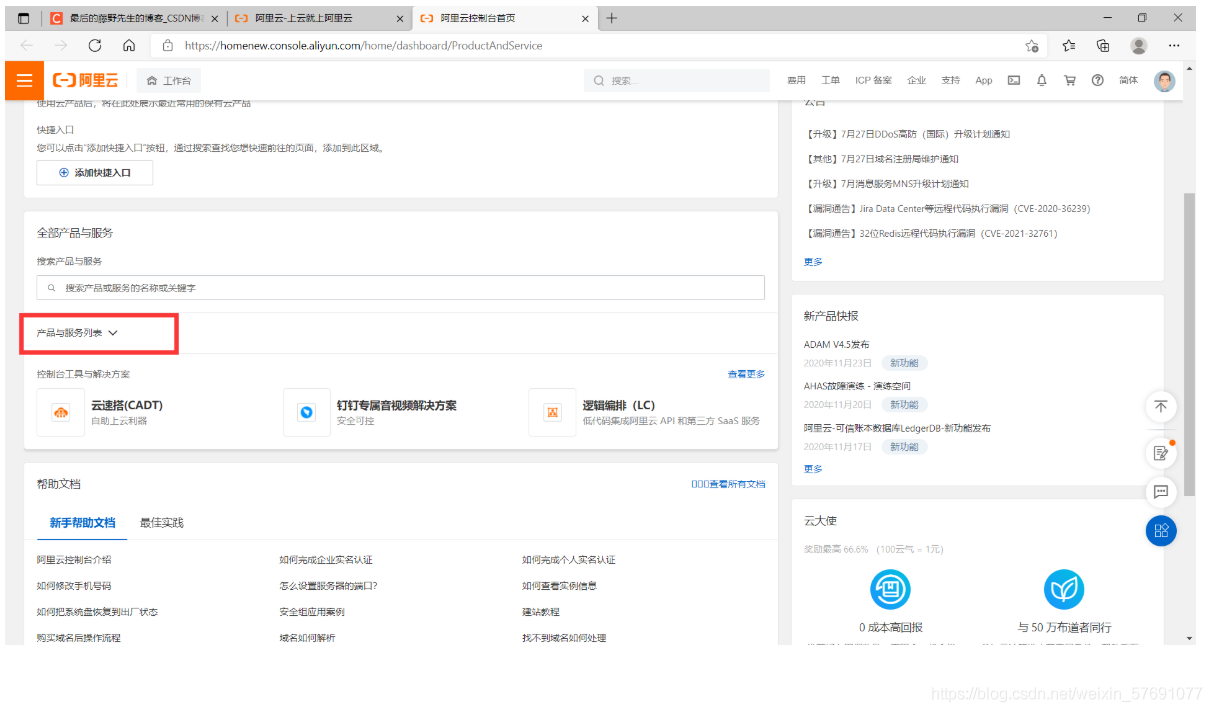Image resolution: width=1212 pixels, height=712 pixels.
Task: Open the 工作台 workbench home
Action: tap(169, 80)
